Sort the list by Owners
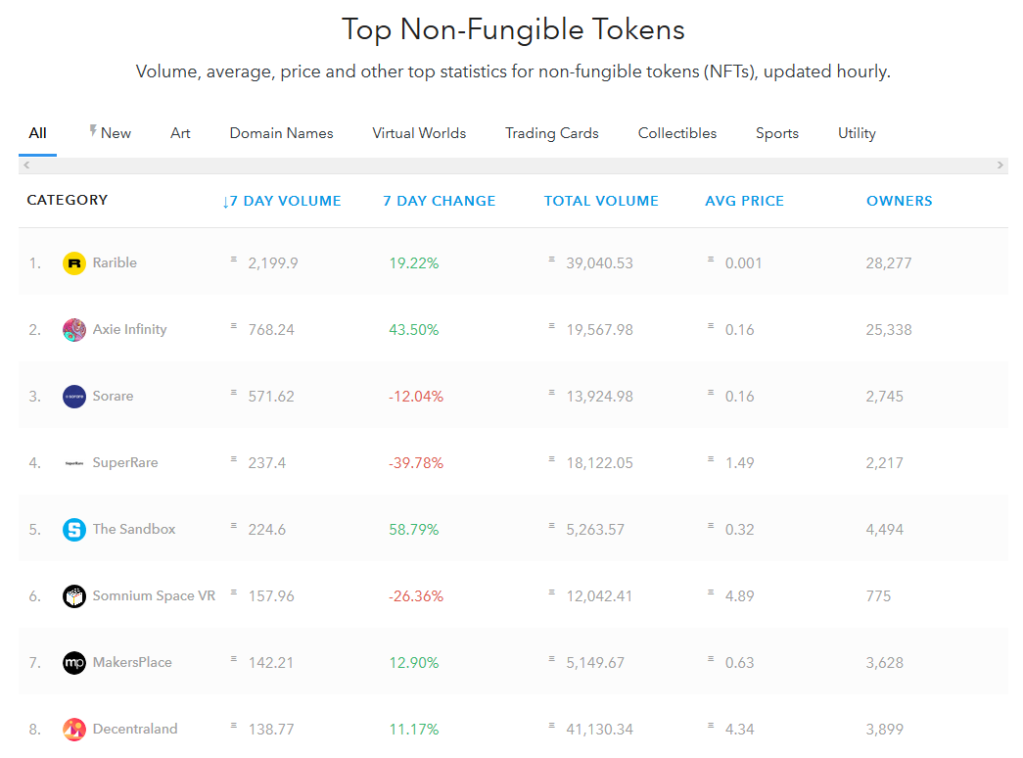Screen dimensions: 1023x758 pos(898,200)
